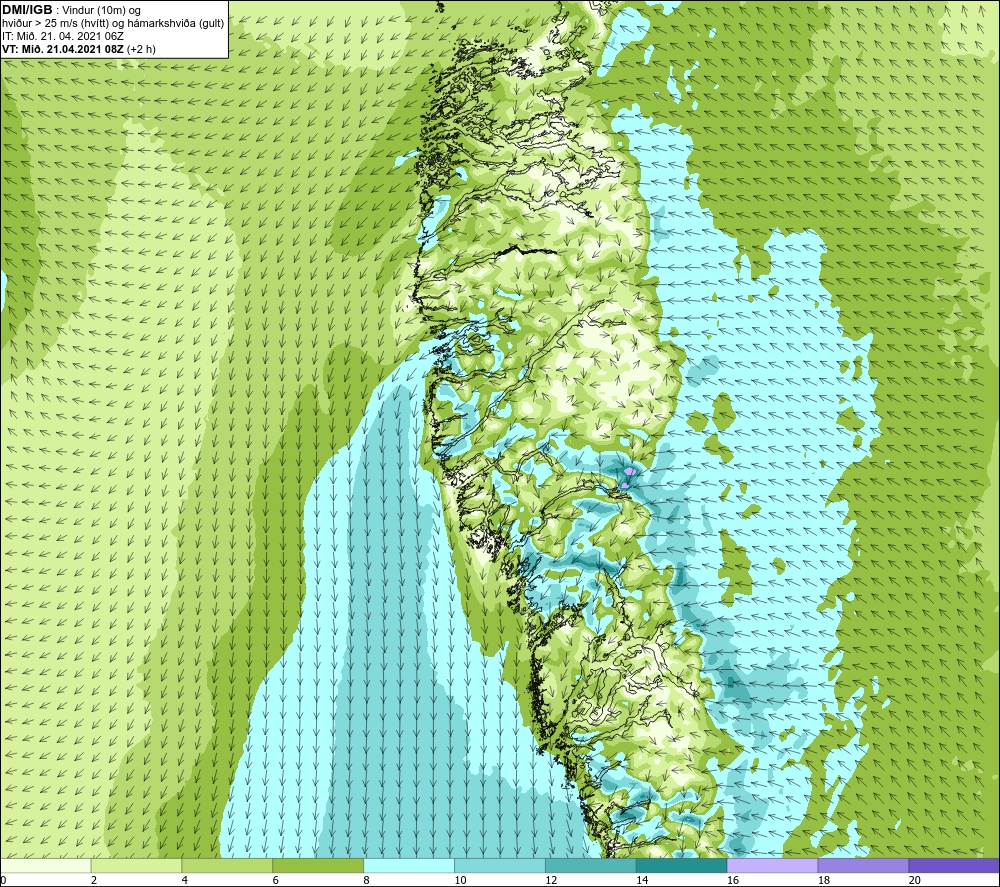Click the 16–18 m/s light purple swatch
This screenshot has height=887, width=1000.
click(x=772, y=866)
